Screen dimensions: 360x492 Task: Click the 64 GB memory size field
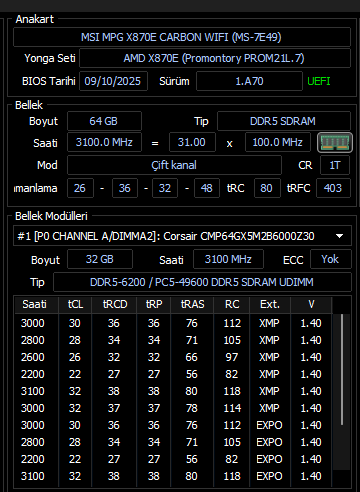pos(104,121)
